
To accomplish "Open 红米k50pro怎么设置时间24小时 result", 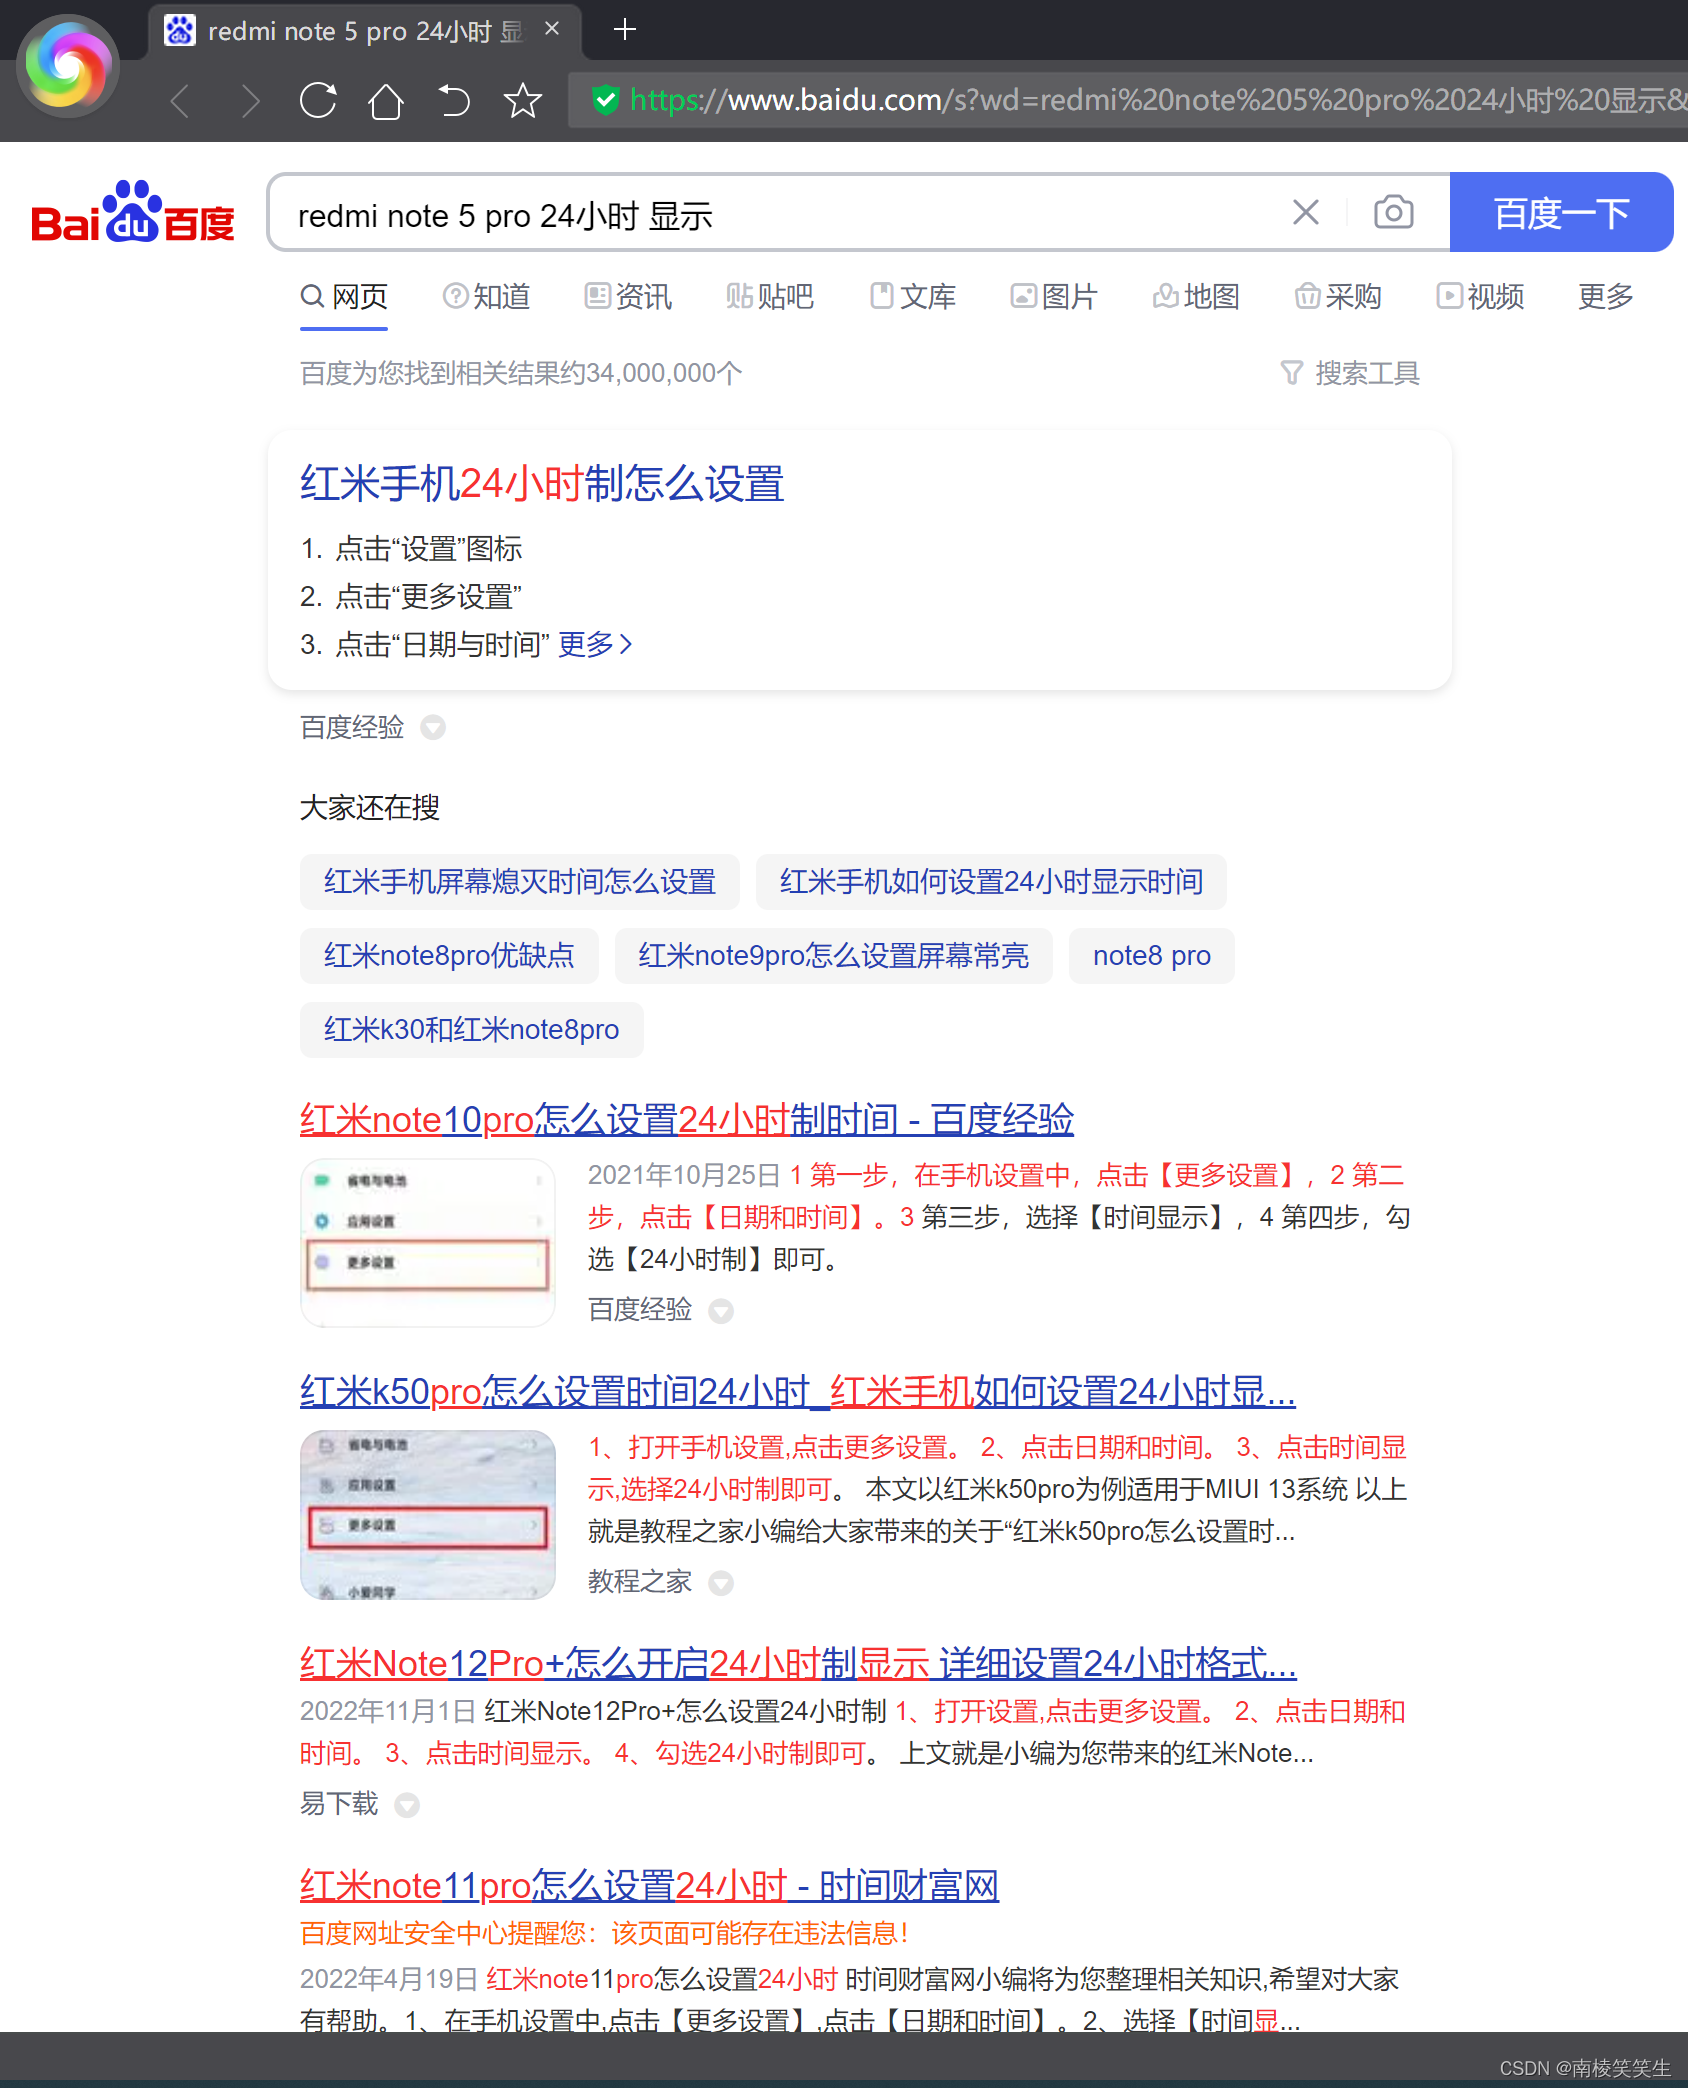I will tap(798, 1391).
